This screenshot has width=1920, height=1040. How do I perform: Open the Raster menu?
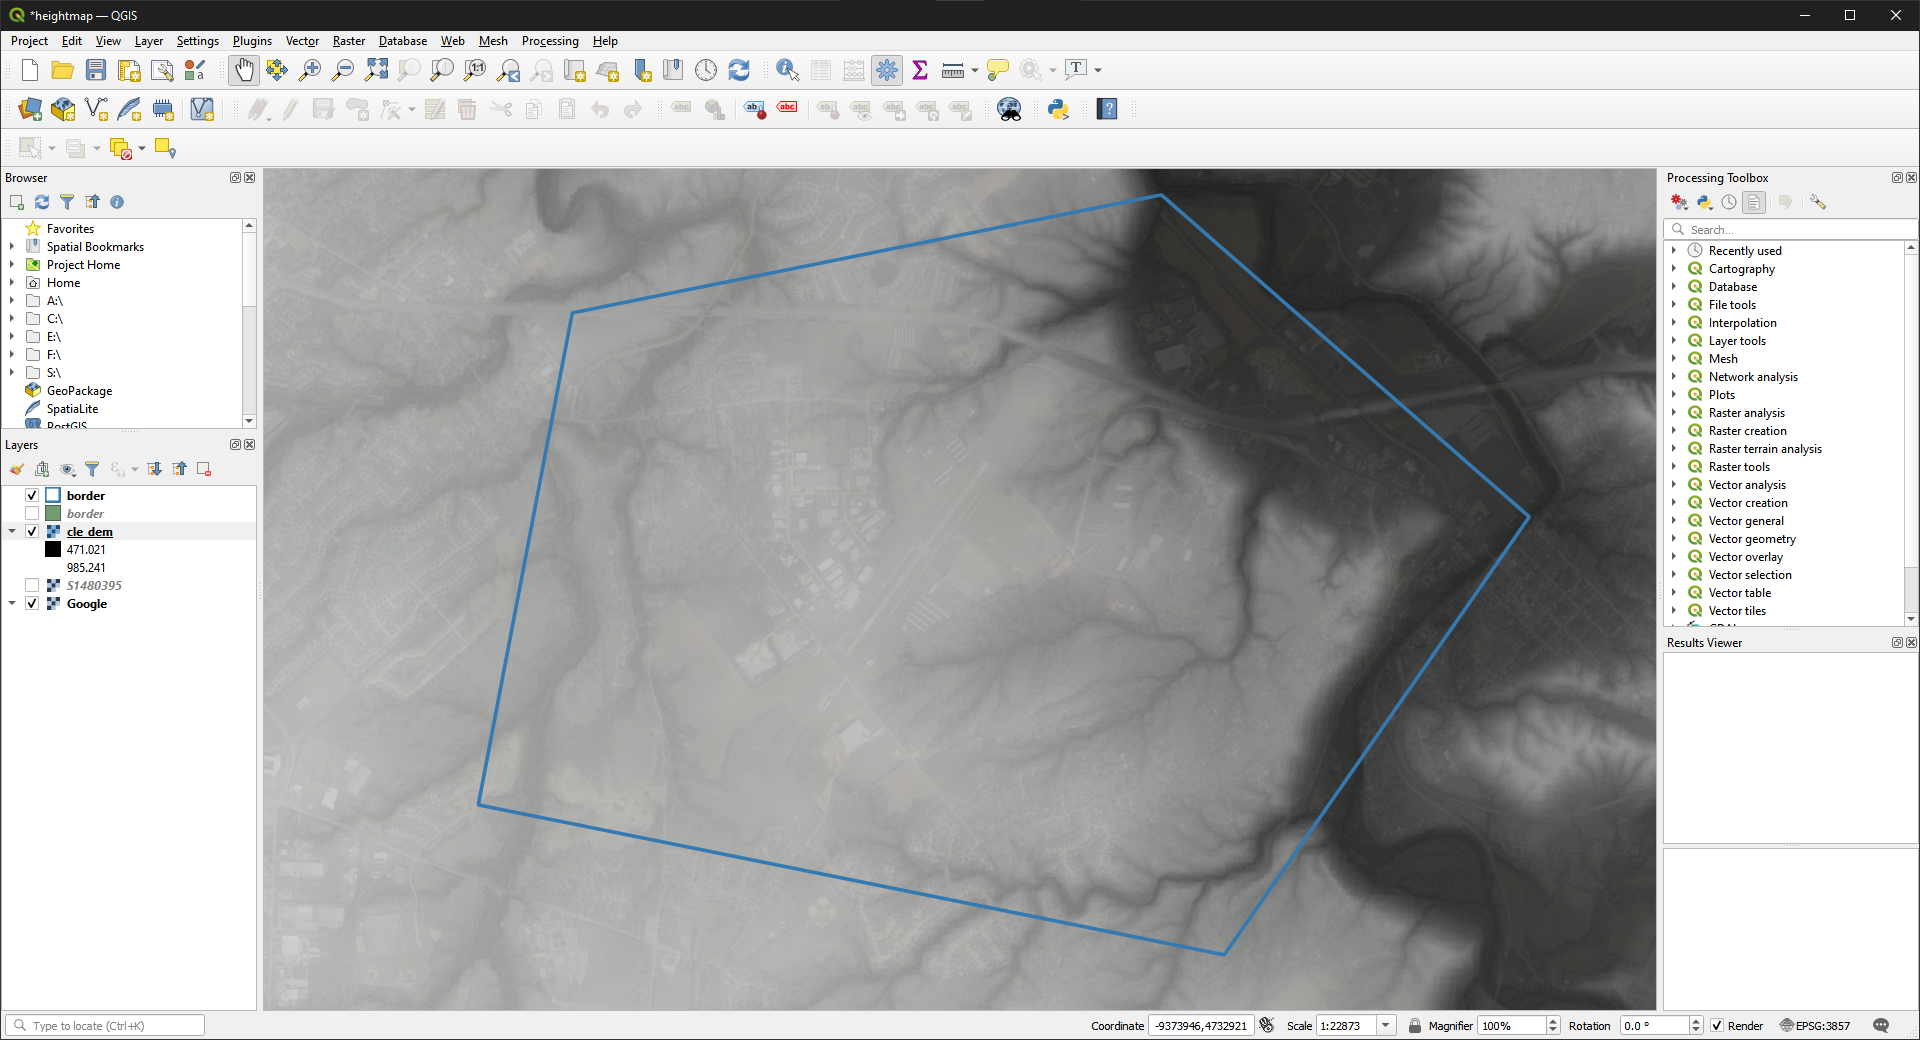click(x=348, y=41)
